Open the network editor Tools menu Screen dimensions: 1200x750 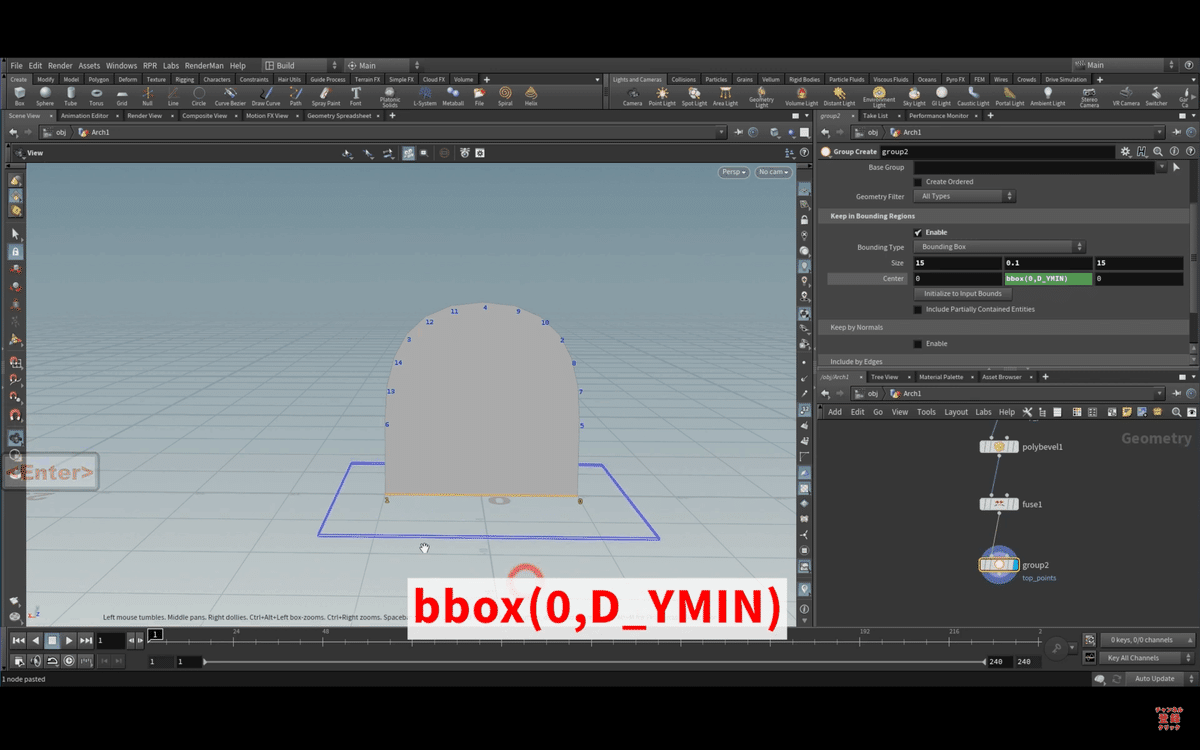click(x=926, y=412)
